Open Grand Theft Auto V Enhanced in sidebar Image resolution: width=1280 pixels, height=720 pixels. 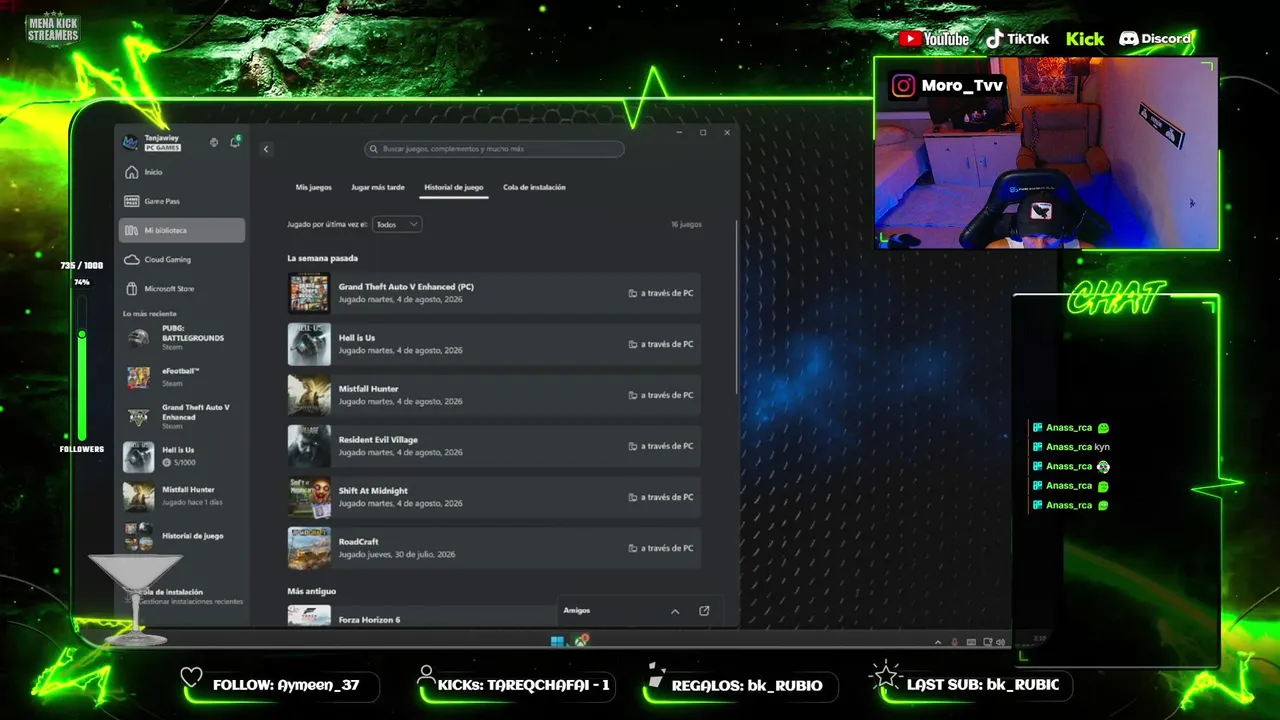182,416
